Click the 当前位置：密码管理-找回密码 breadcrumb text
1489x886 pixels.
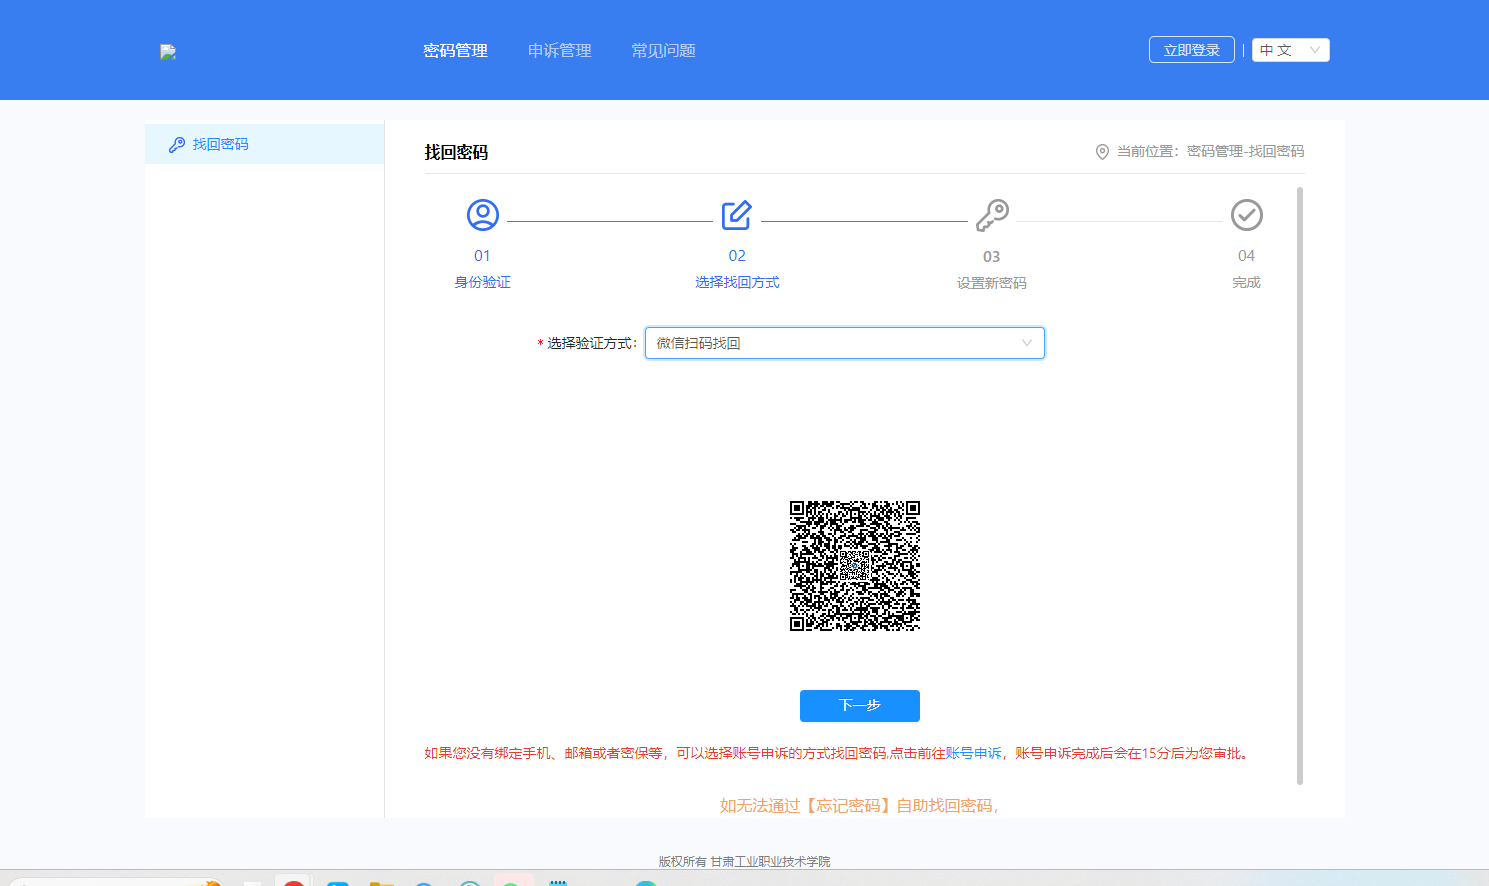click(1210, 151)
